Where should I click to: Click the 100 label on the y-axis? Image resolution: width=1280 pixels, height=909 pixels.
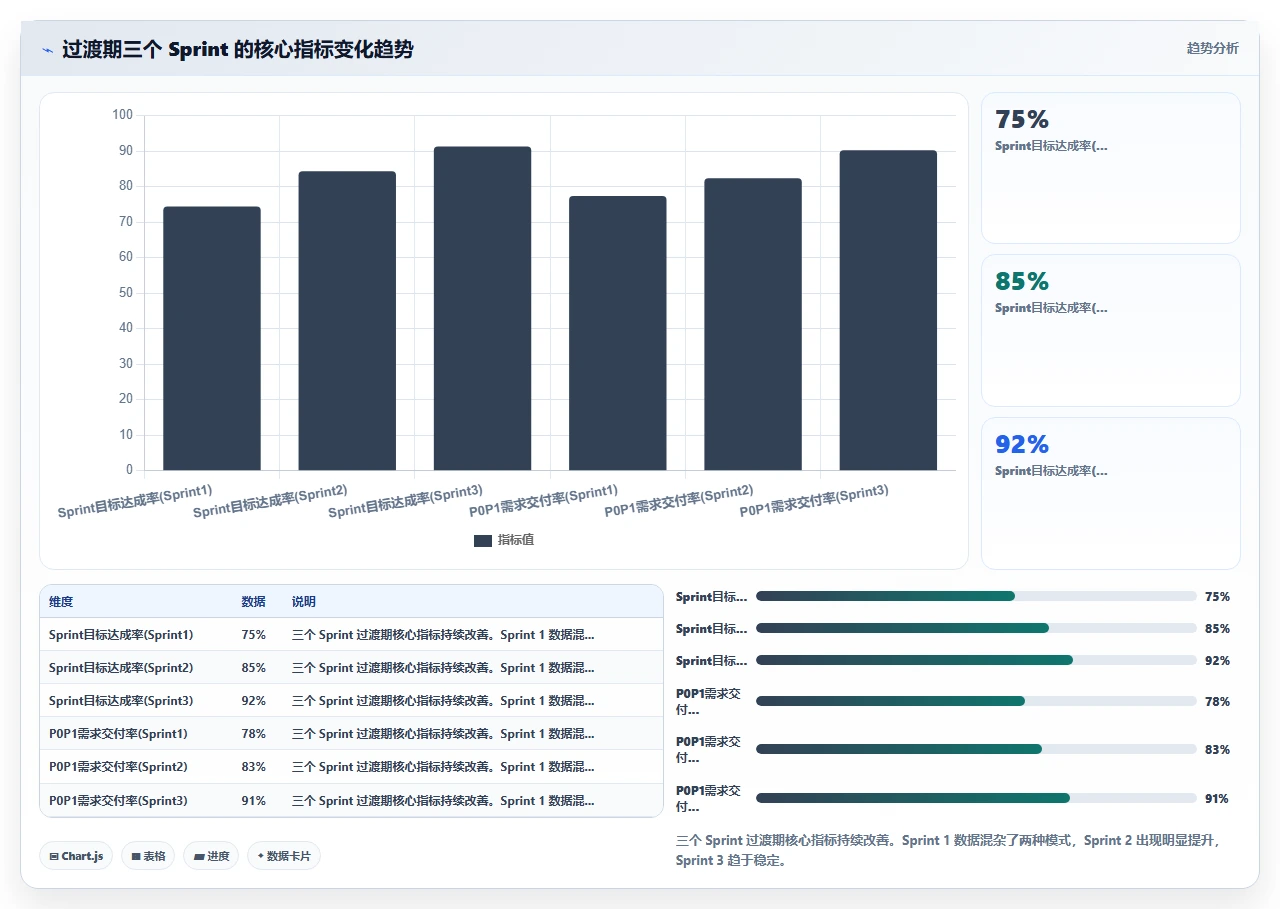pos(122,115)
